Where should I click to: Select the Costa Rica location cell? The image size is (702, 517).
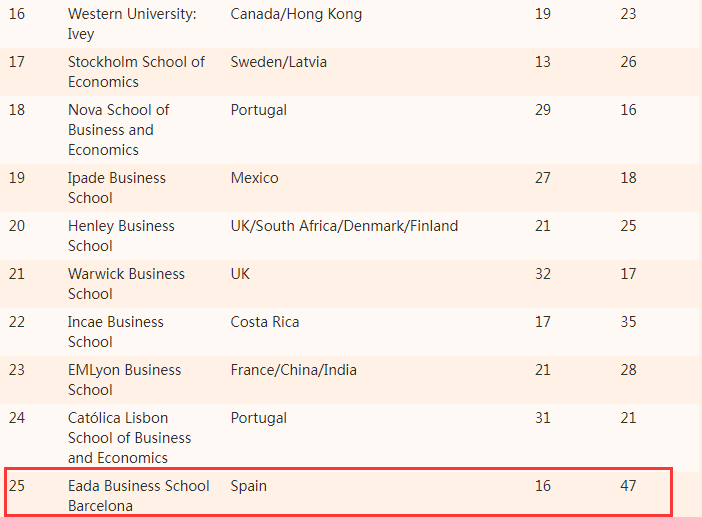tap(265, 322)
